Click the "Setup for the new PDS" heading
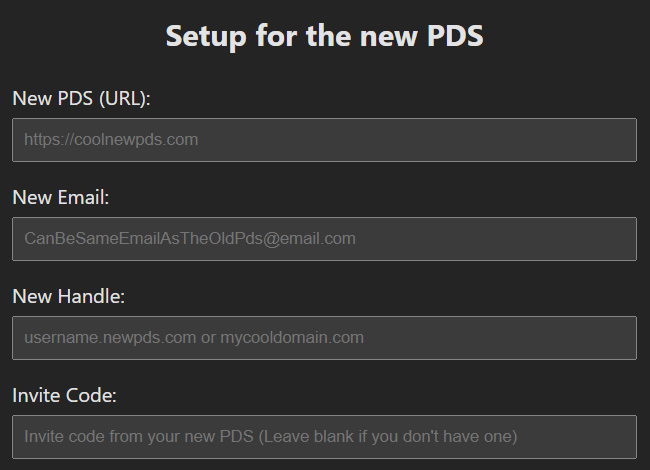 [x=324, y=37]
